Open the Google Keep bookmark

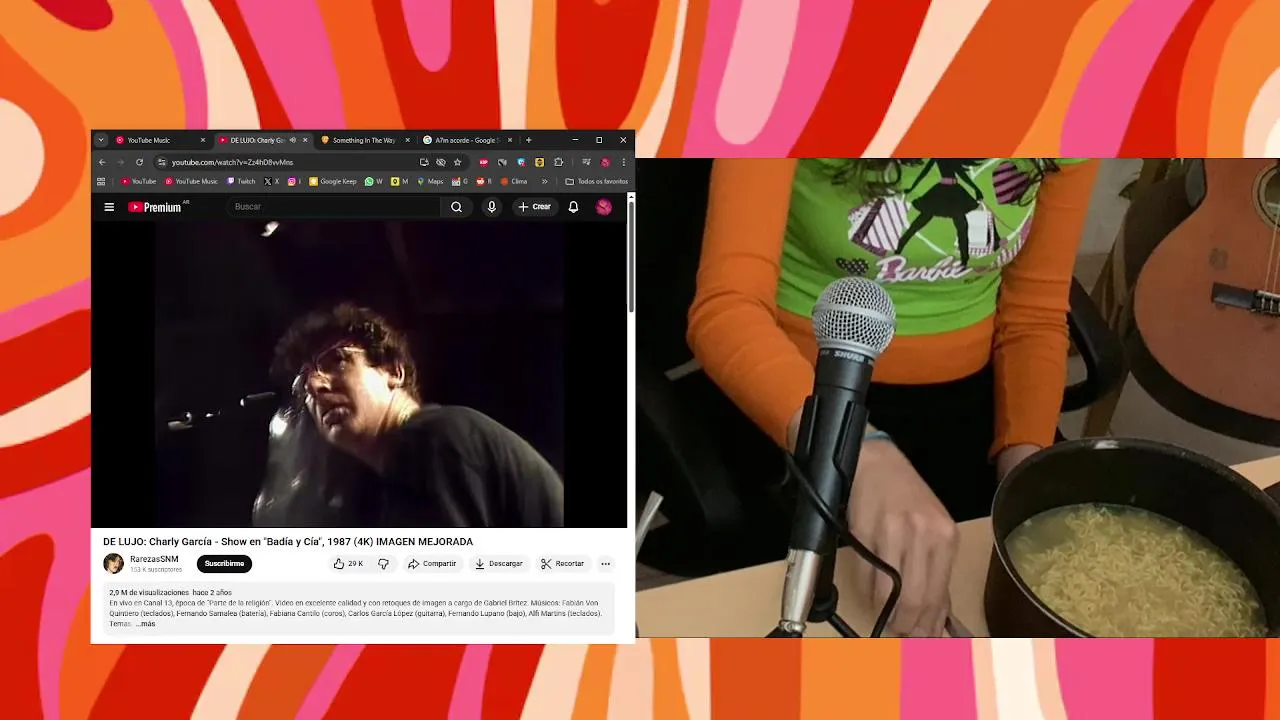point(333,182)
